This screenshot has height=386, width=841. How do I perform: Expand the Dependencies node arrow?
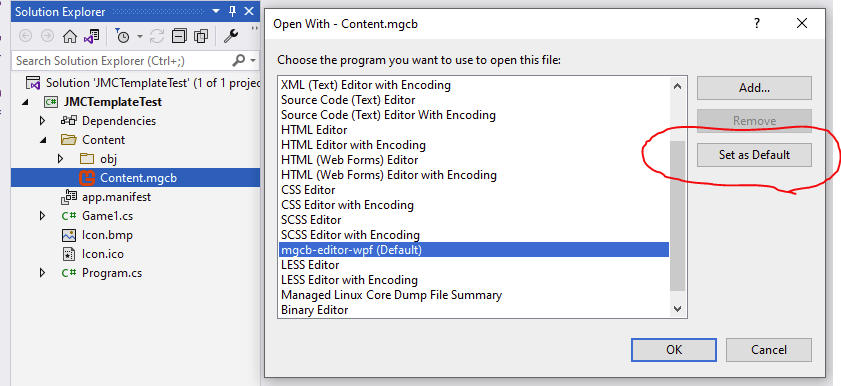tap(43, 121)
